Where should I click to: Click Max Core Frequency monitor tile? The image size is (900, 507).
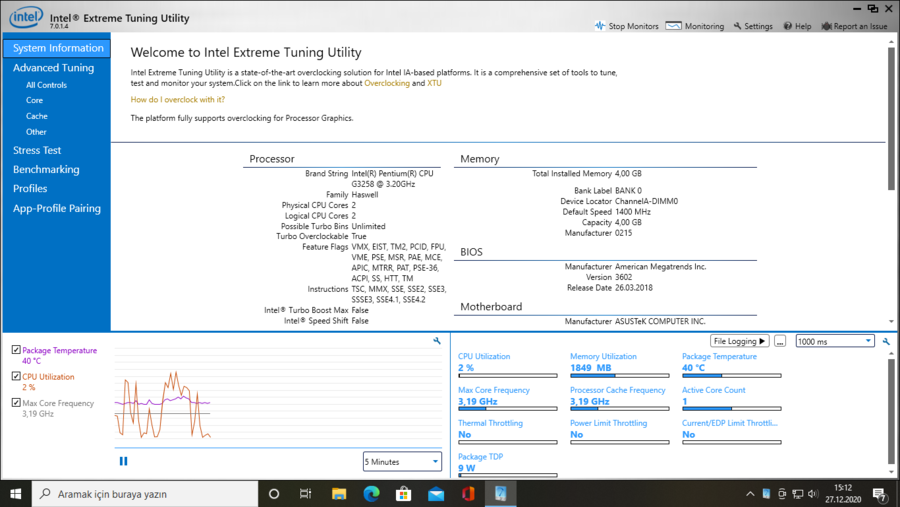(x=507, y=398)
